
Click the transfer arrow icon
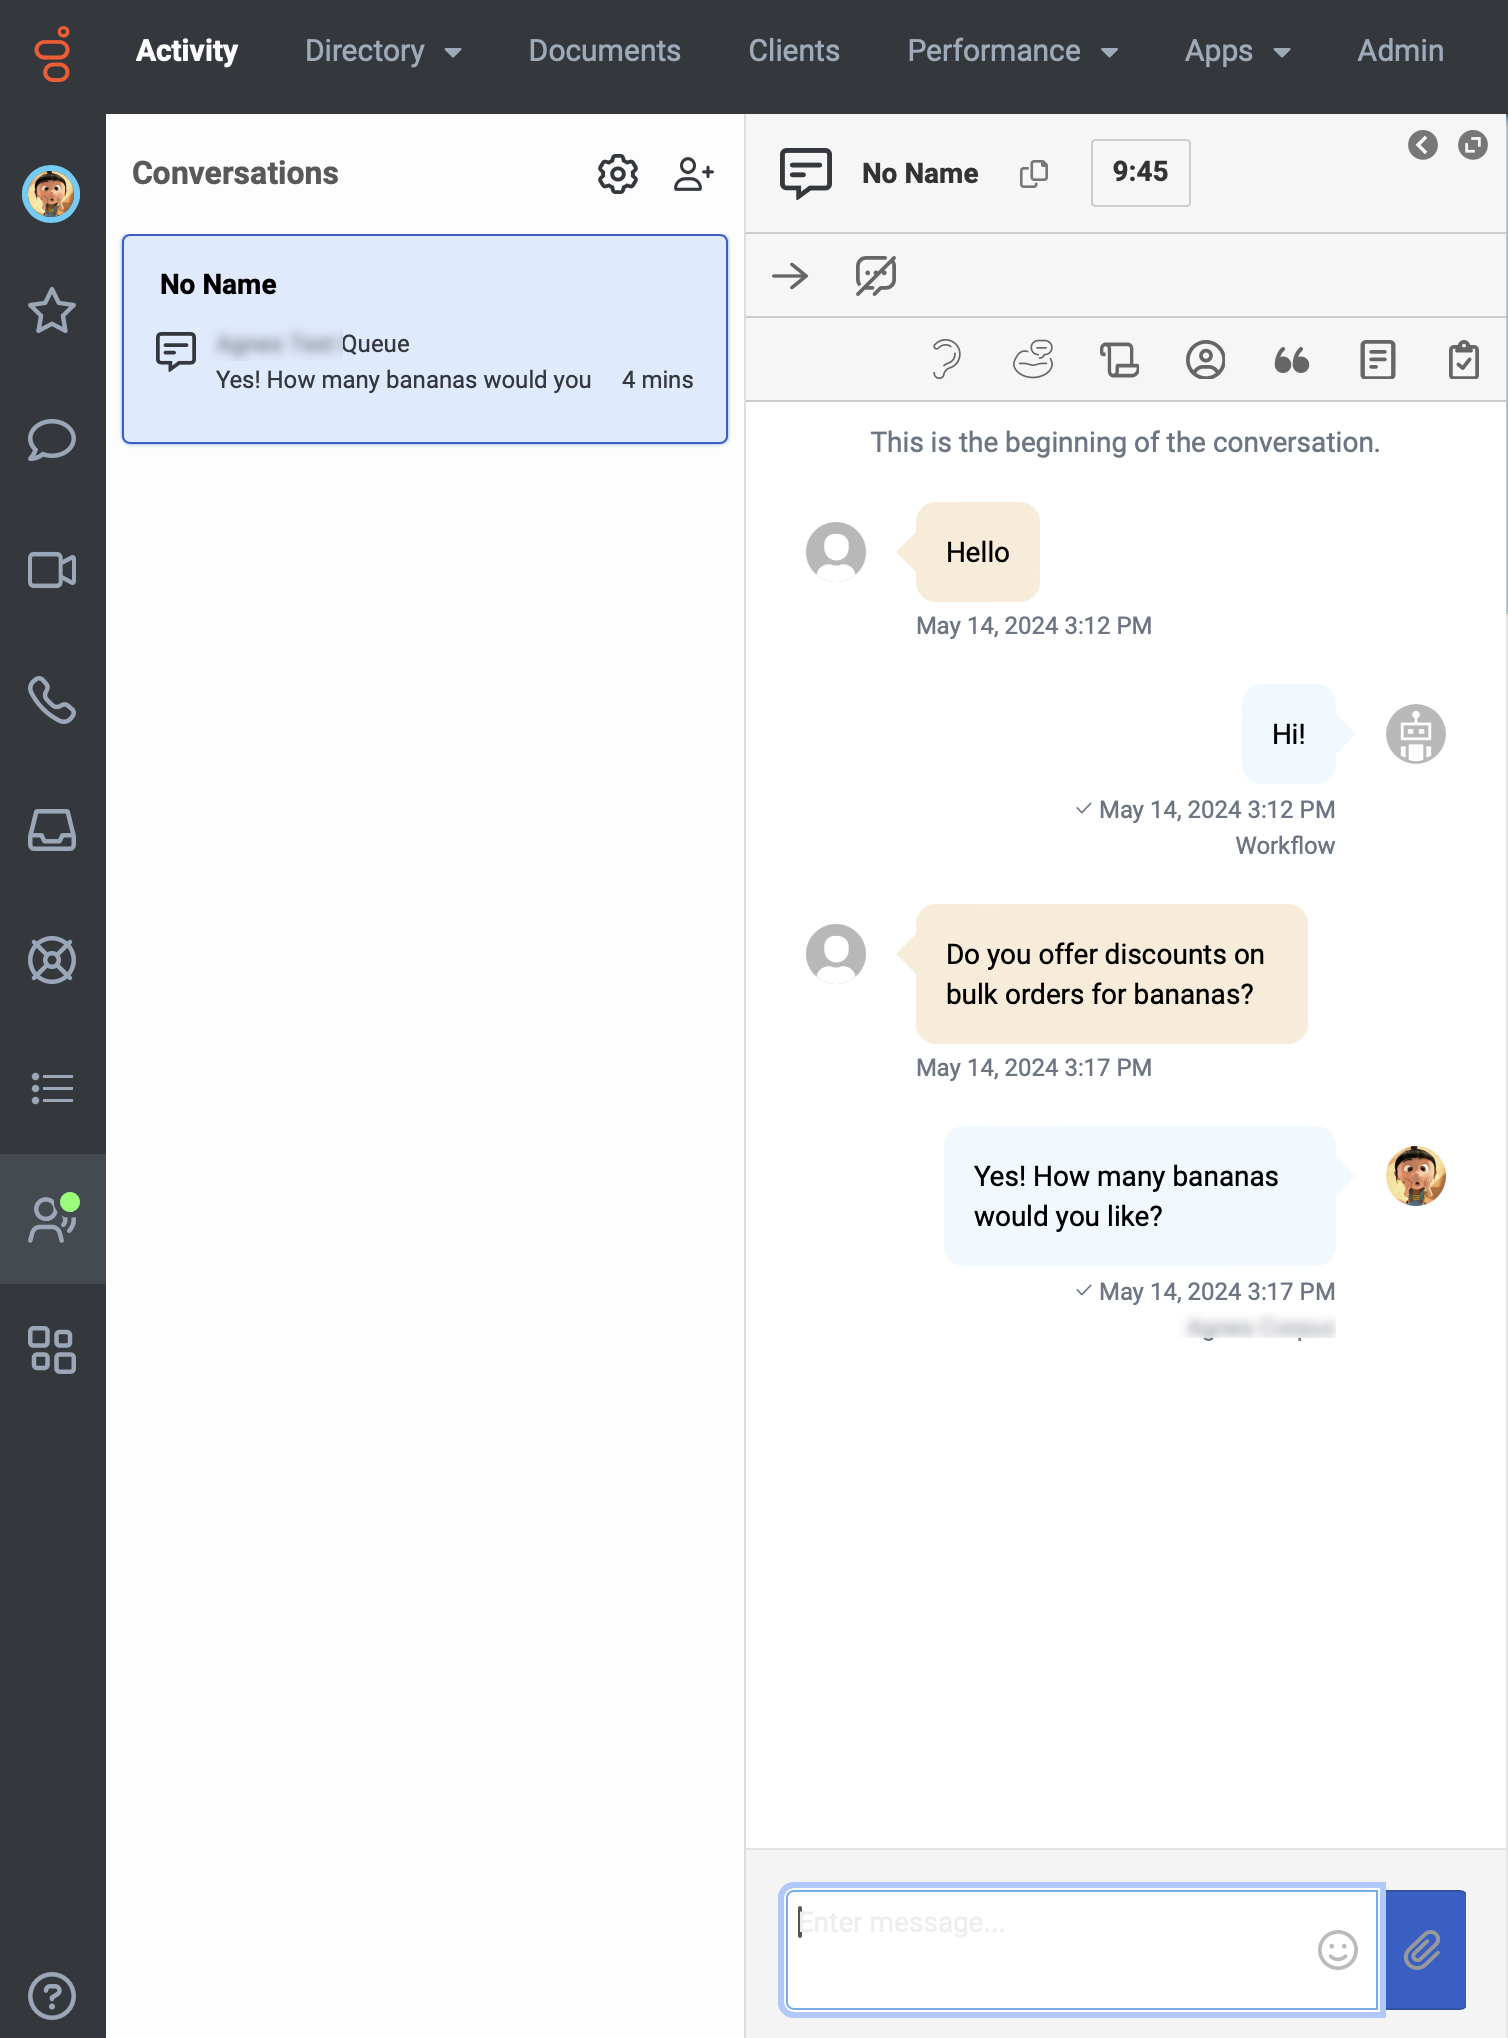point(790,276)
